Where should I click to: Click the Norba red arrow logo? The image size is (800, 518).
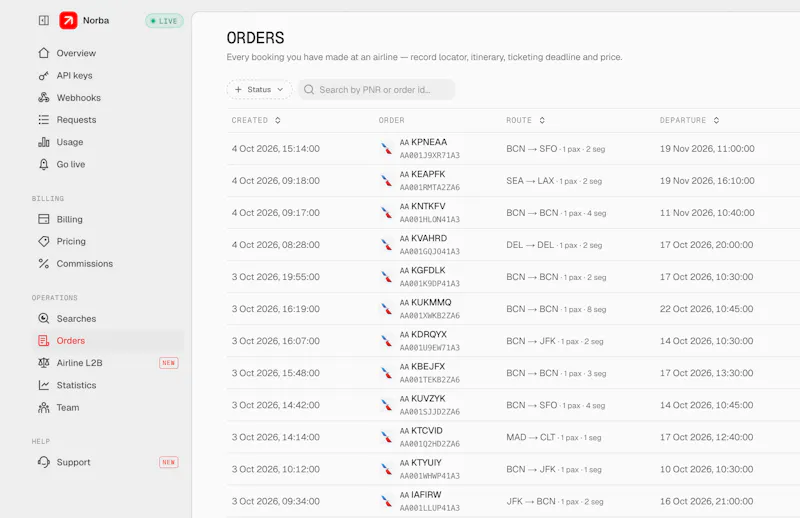[x=68, y=20]
